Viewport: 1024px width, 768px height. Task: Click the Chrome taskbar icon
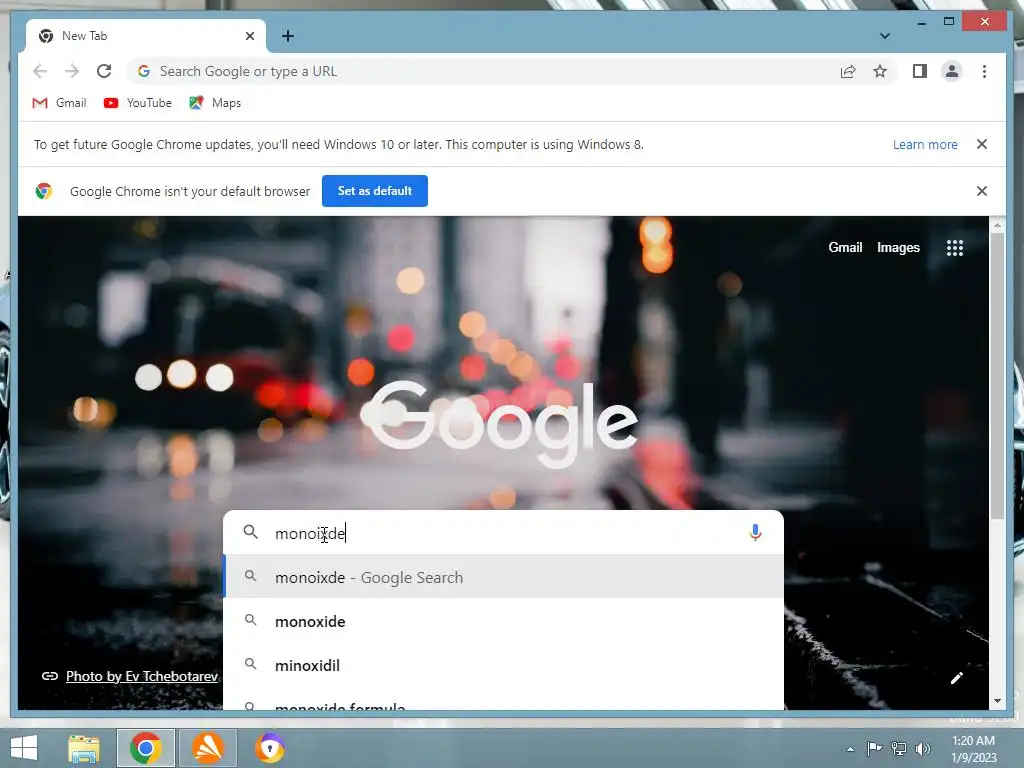(x=146, y=748)
